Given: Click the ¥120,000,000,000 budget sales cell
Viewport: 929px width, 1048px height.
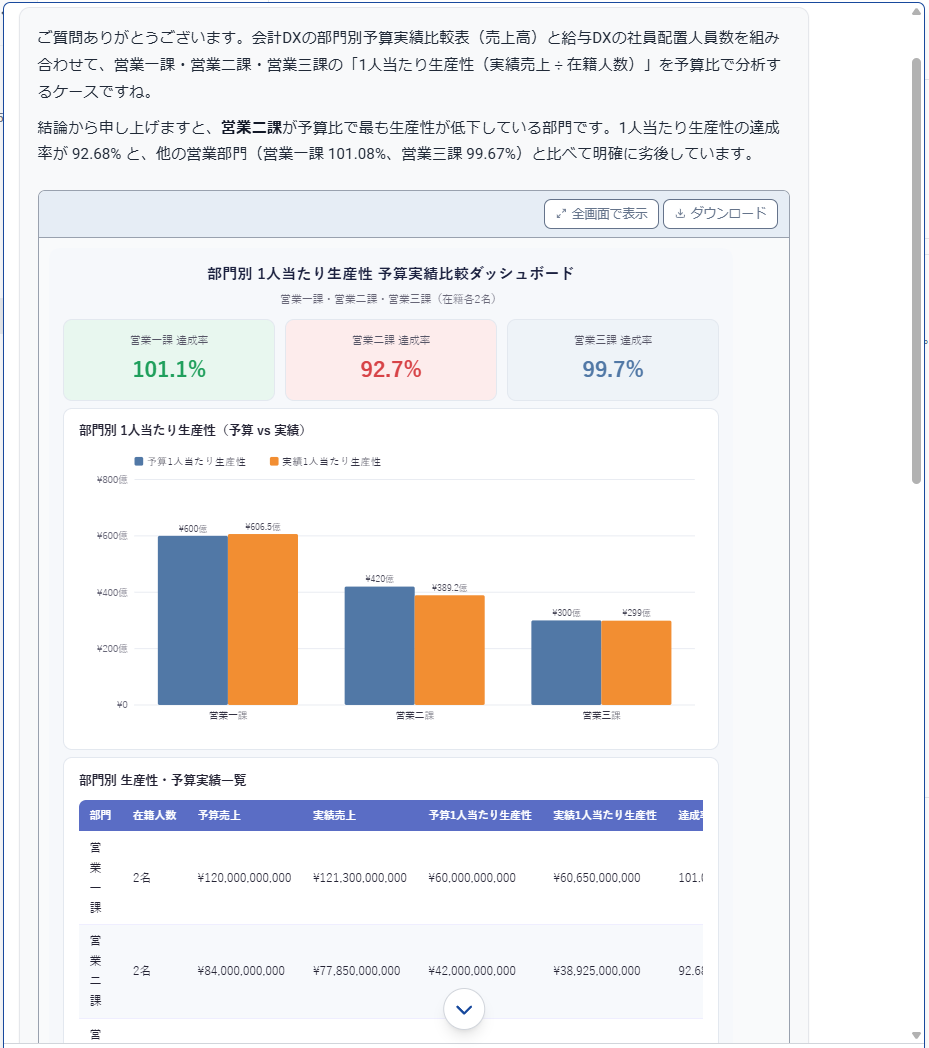Looking at the screenshot, I should [245, 878].
